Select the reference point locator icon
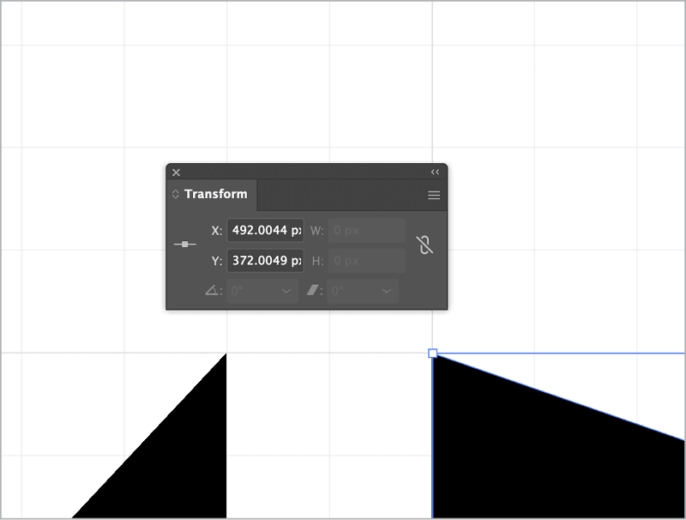Viewport: 686px width, 520px height. 185,244
